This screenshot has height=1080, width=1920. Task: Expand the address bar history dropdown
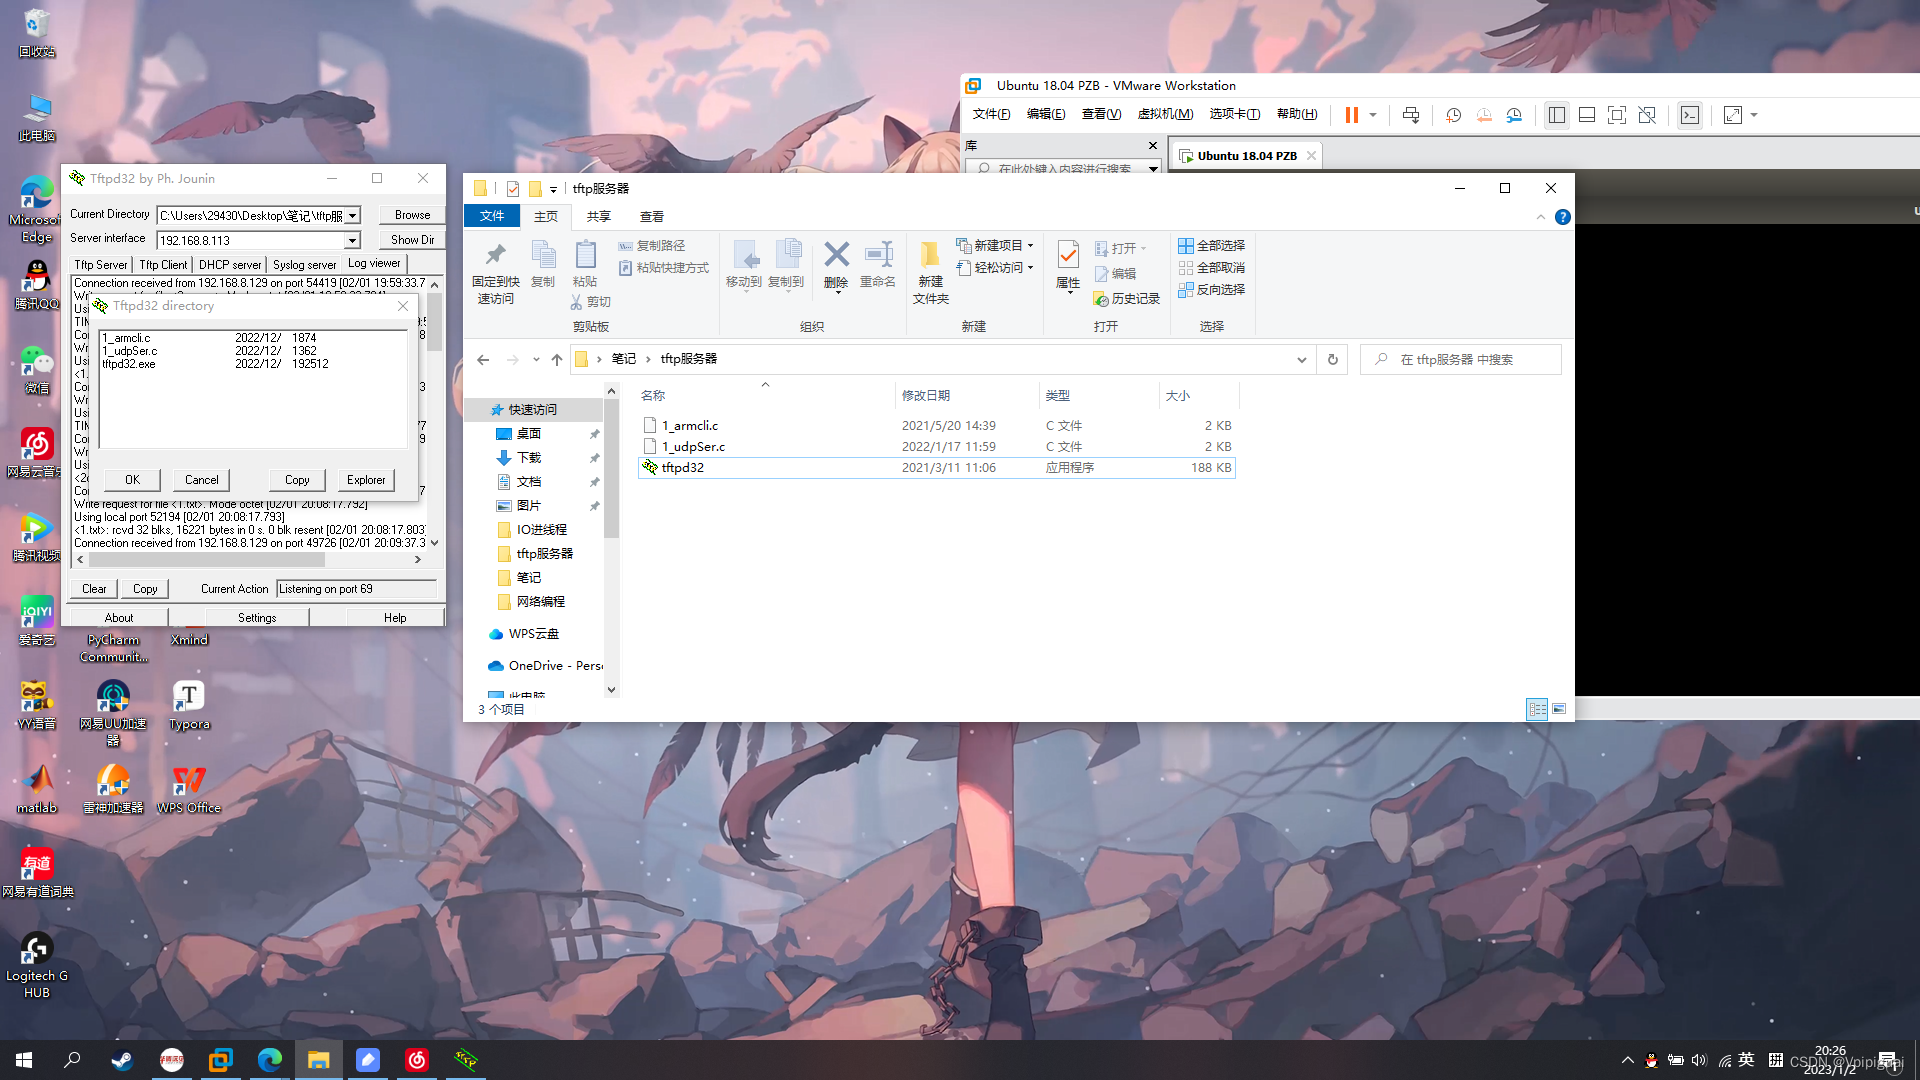[1301, 359]
